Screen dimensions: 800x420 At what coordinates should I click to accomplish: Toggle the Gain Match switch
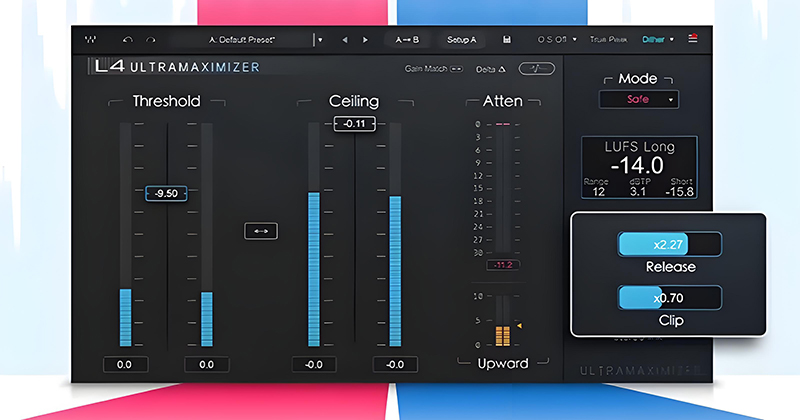tap(455, 69)
